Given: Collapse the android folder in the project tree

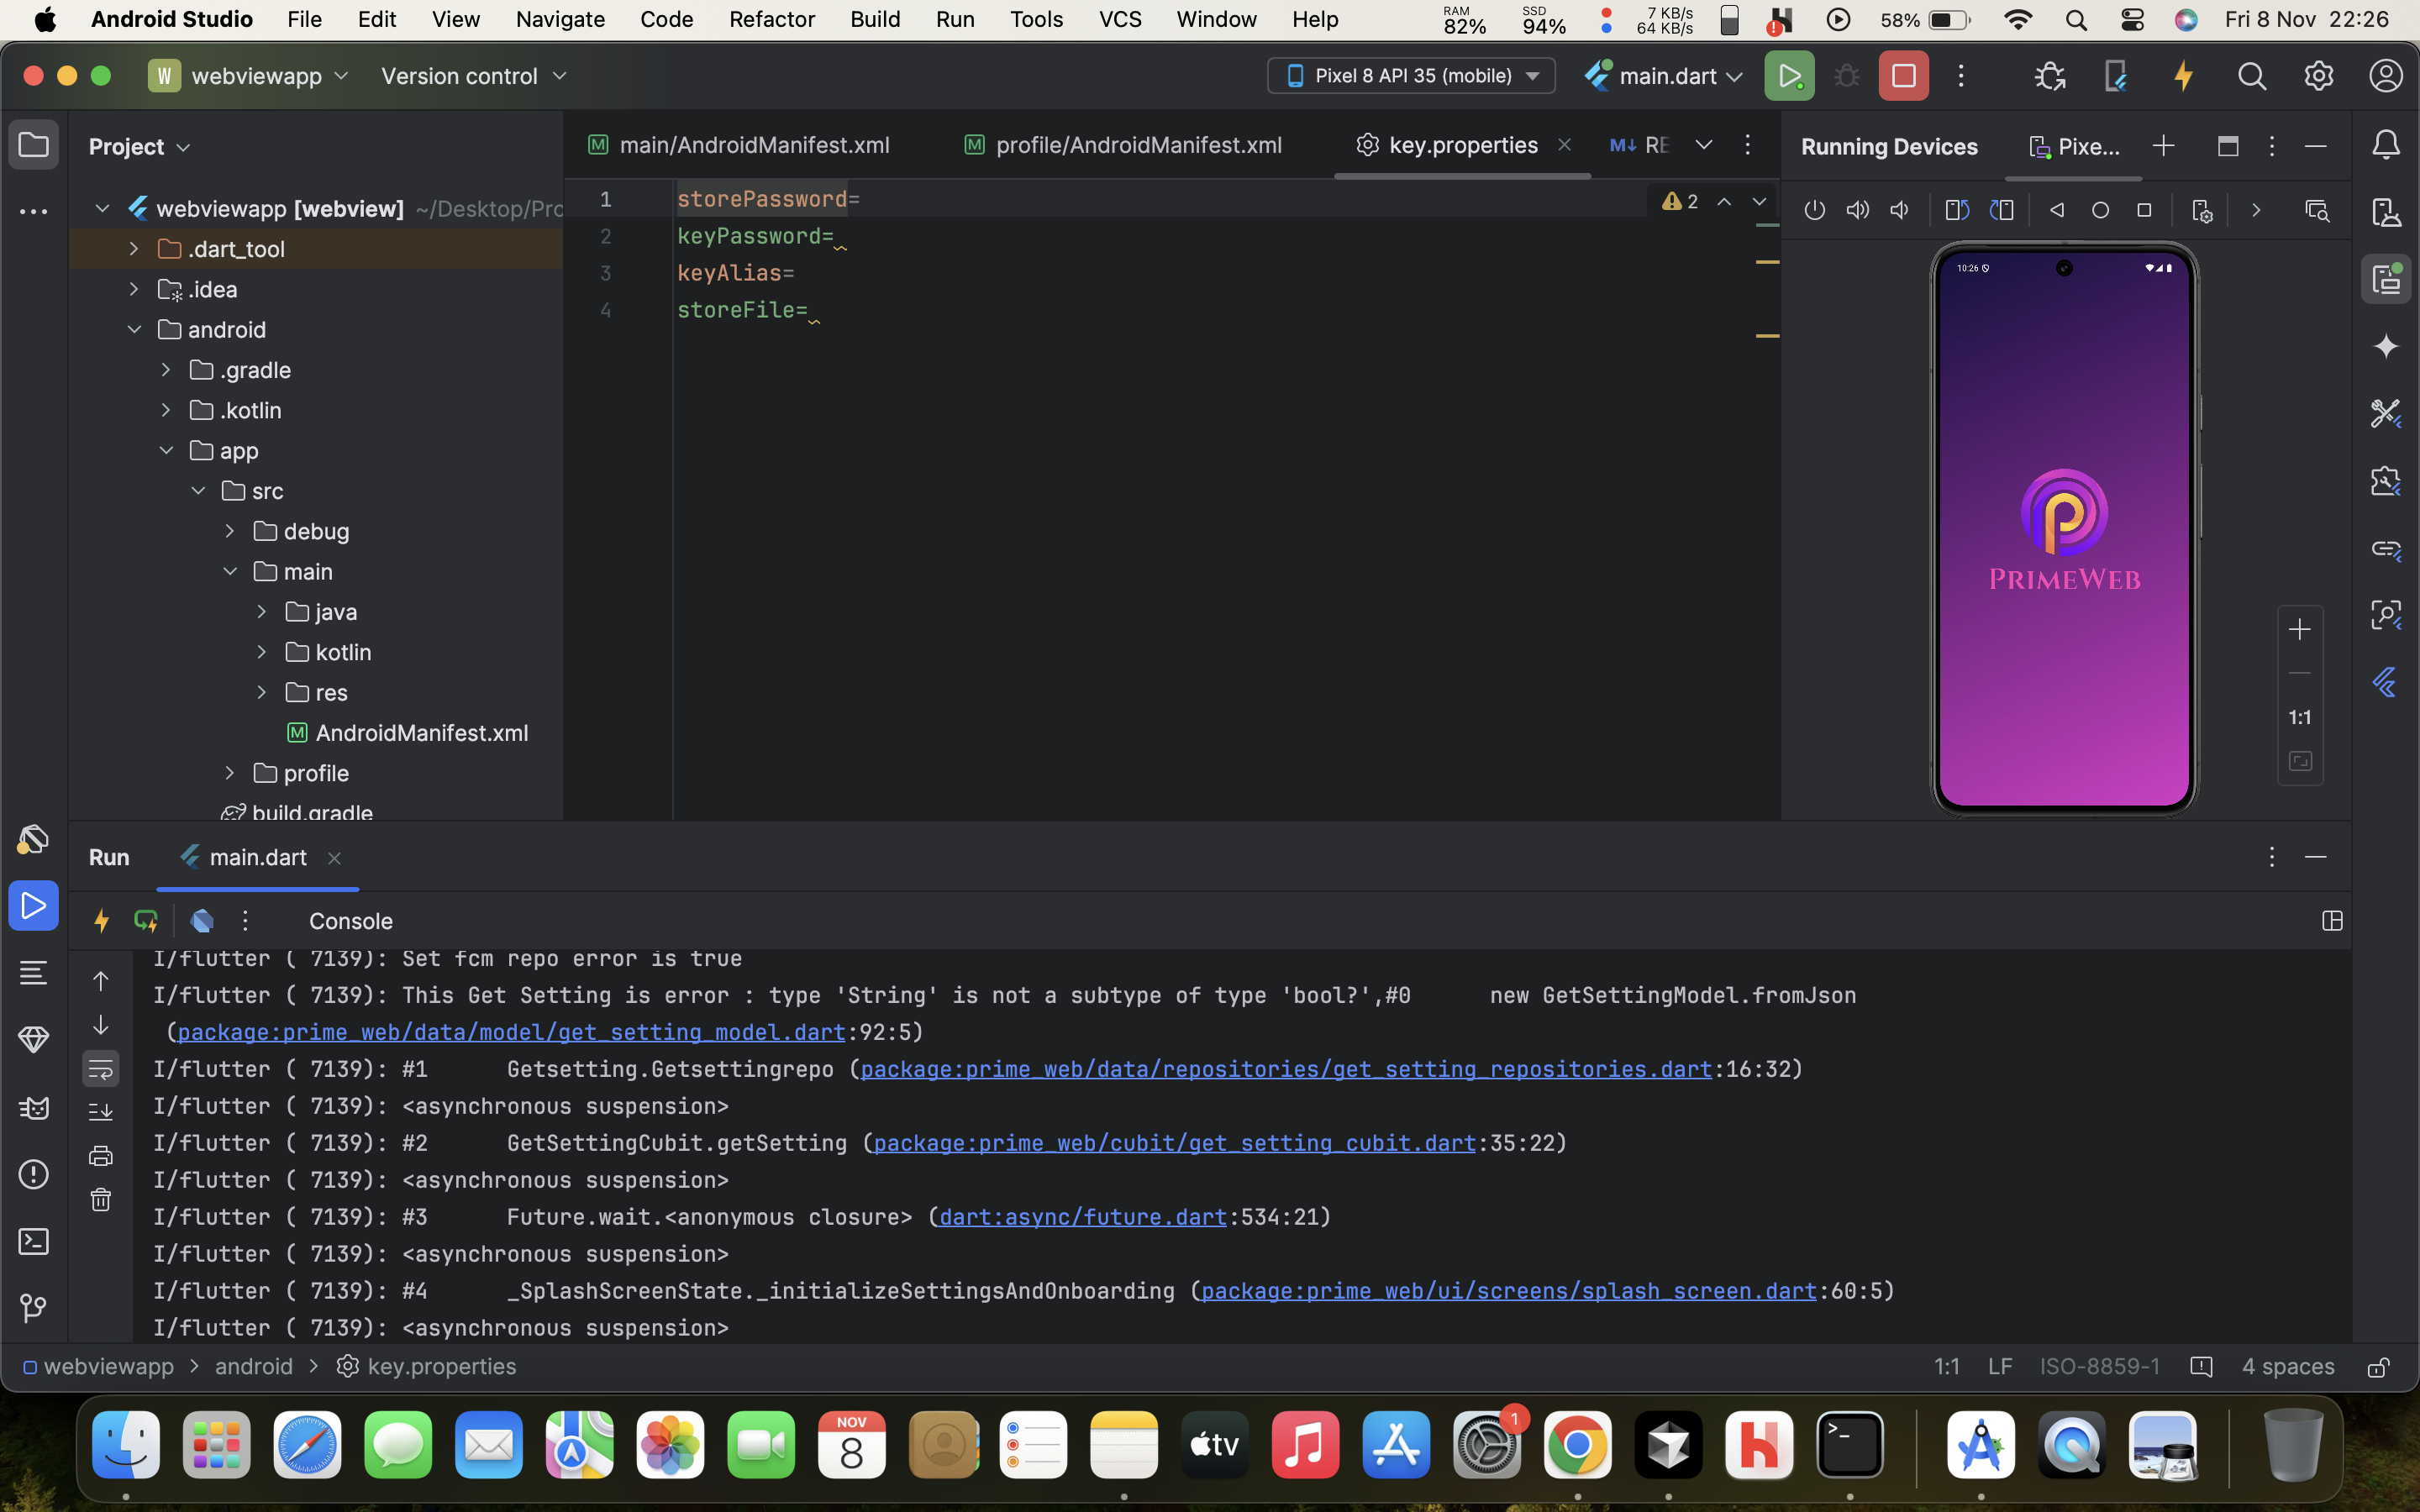Looking at the screenshot, I should [134, 329].
